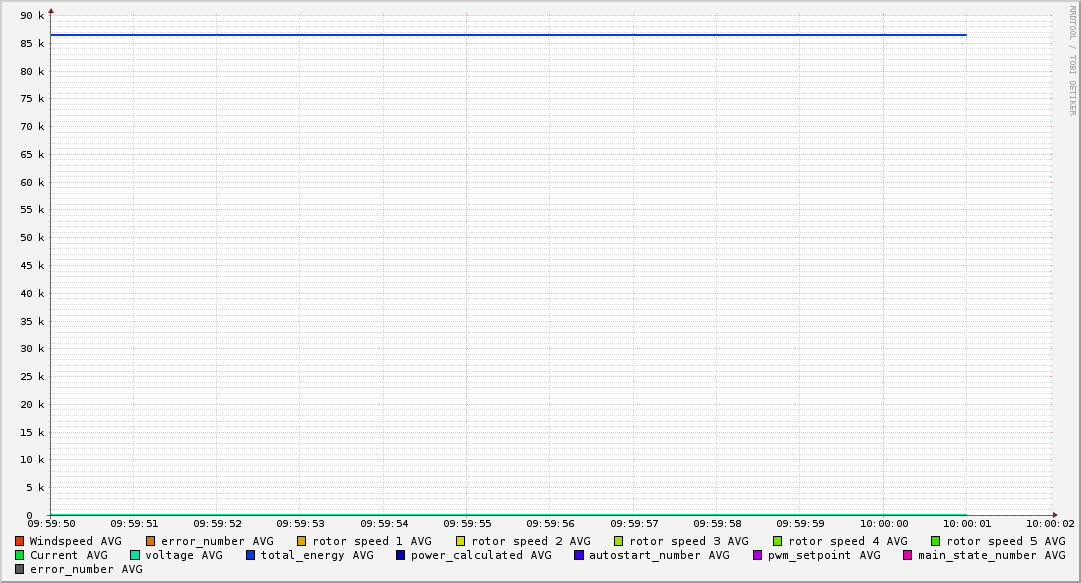Click the rotor speed 1 AVG swatch
The height and width of the screenshot is (583, 1081).
[302, 541]
